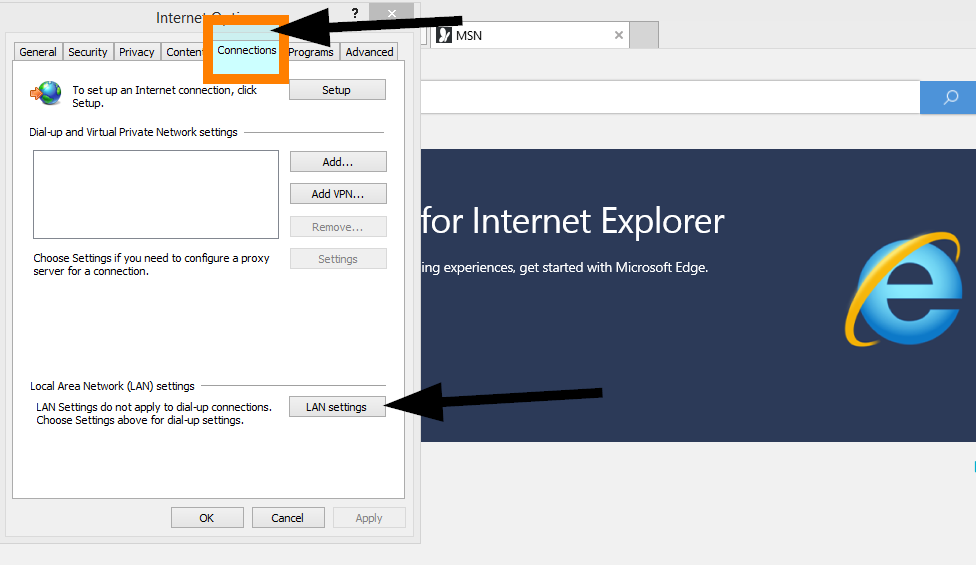This screenshot has height=565, width=976.
Task: Click 'get started with Microsoft Edge' text
Action: (x=614, y=268)
